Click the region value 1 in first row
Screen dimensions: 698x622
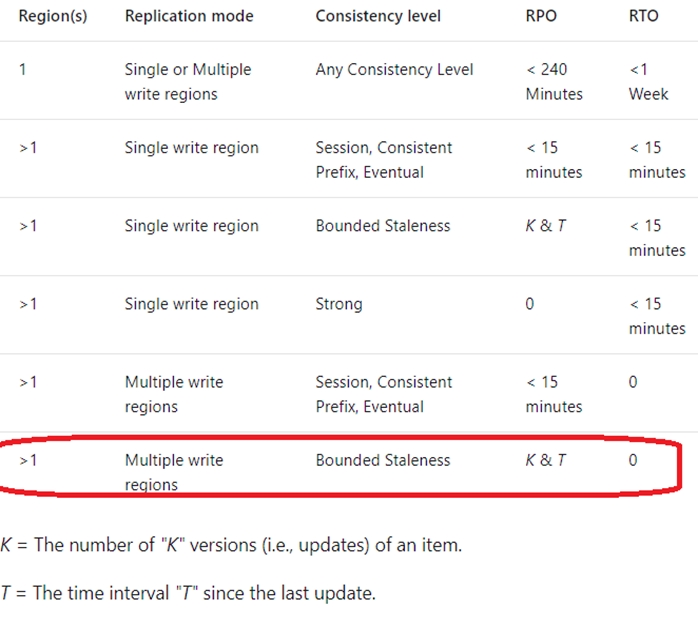[22, 69]
